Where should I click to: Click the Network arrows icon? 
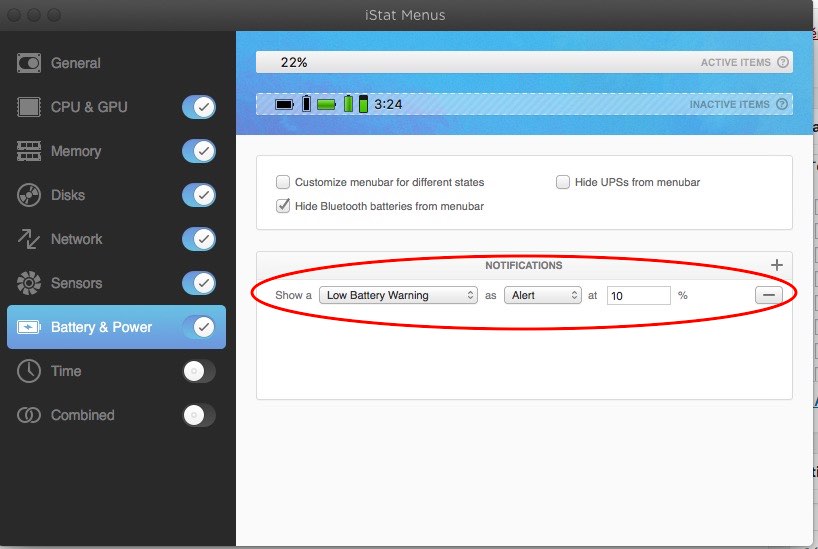pos(29,239)
